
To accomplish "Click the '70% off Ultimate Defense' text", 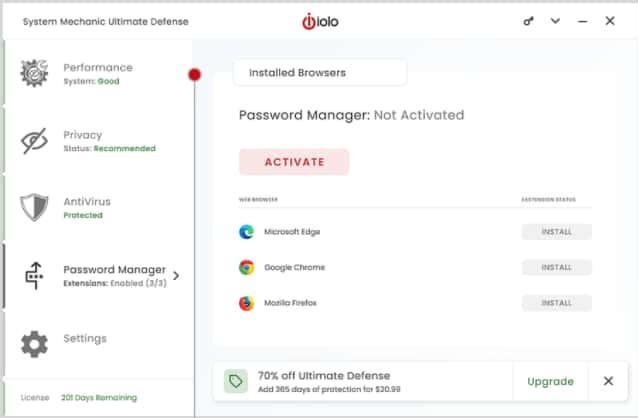I will point(324,375).
